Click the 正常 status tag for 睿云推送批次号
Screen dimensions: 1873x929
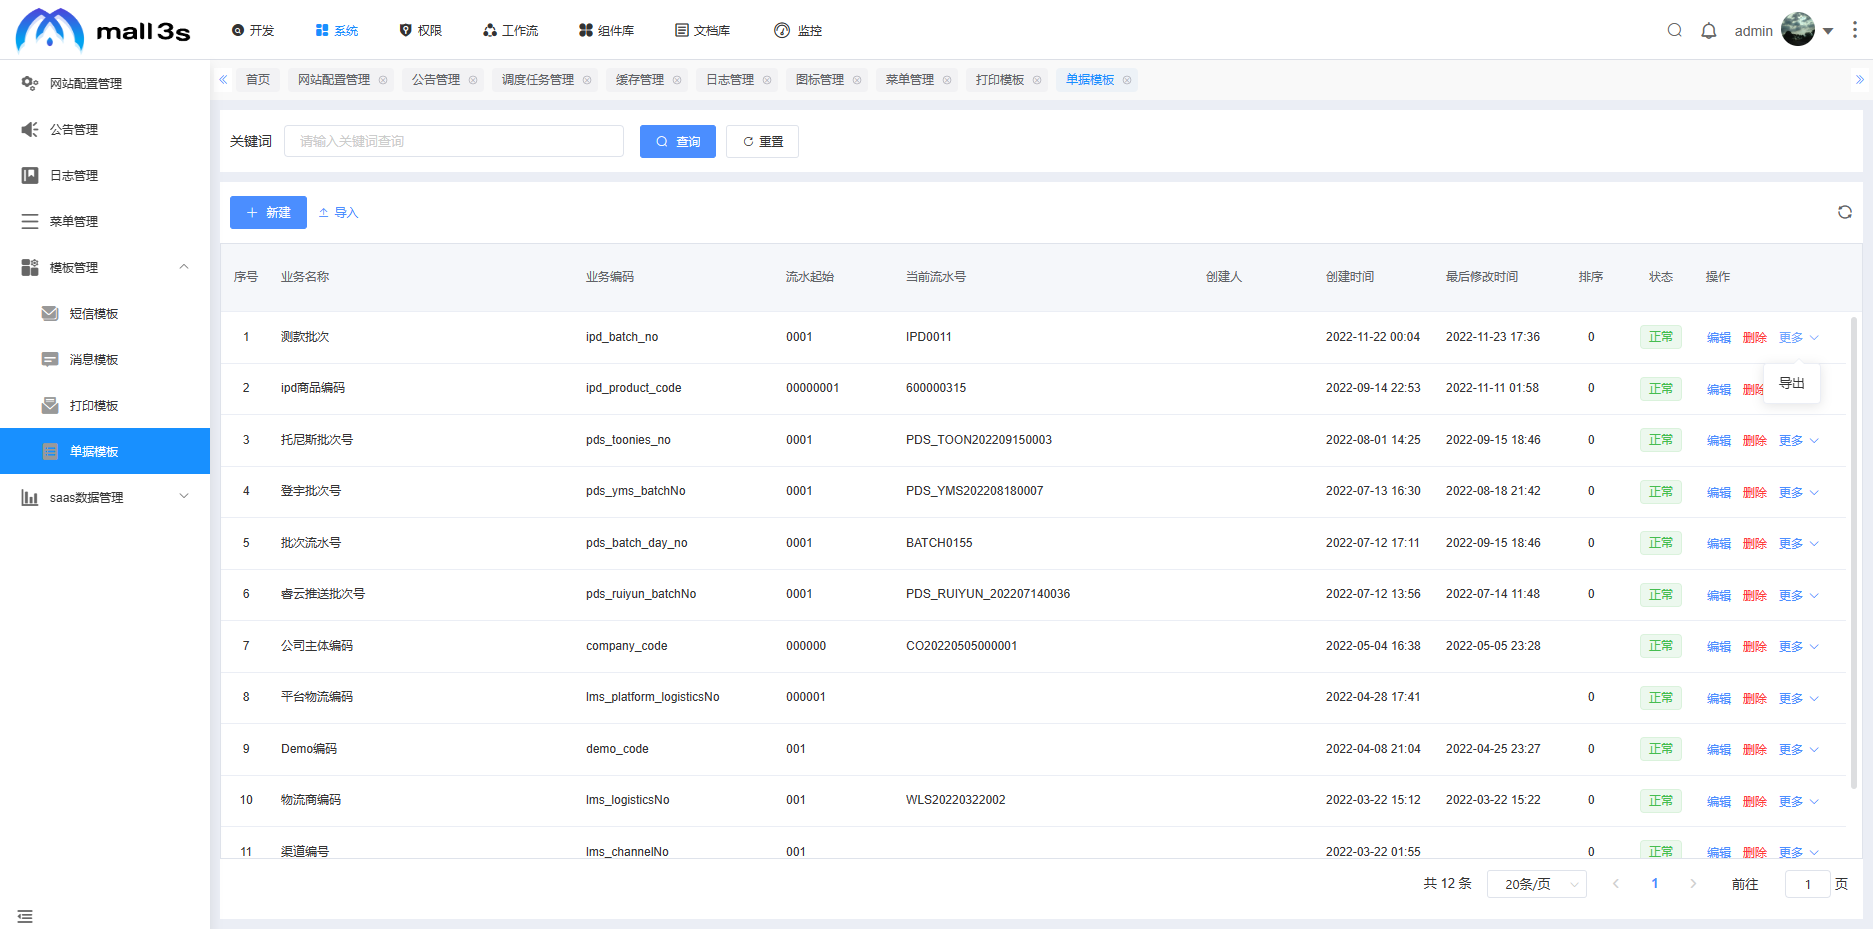[x=1661, y=595]
